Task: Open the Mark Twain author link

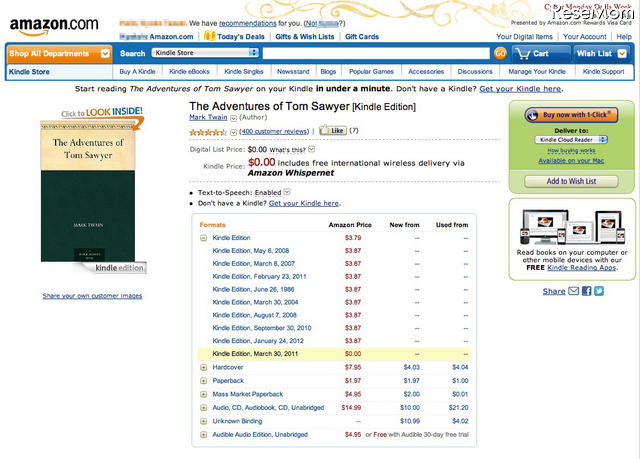Action: (208, 118)
